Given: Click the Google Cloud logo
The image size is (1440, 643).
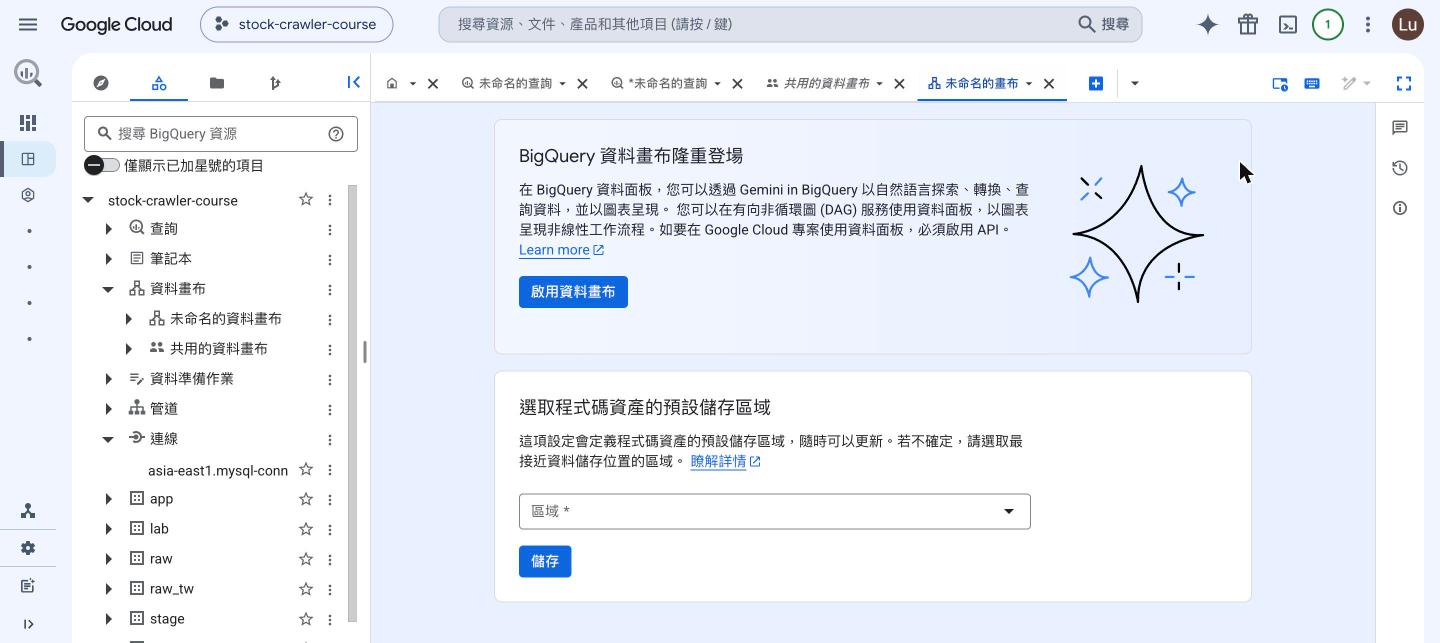Looking at the screenshot, I should [x=116, y=24].
